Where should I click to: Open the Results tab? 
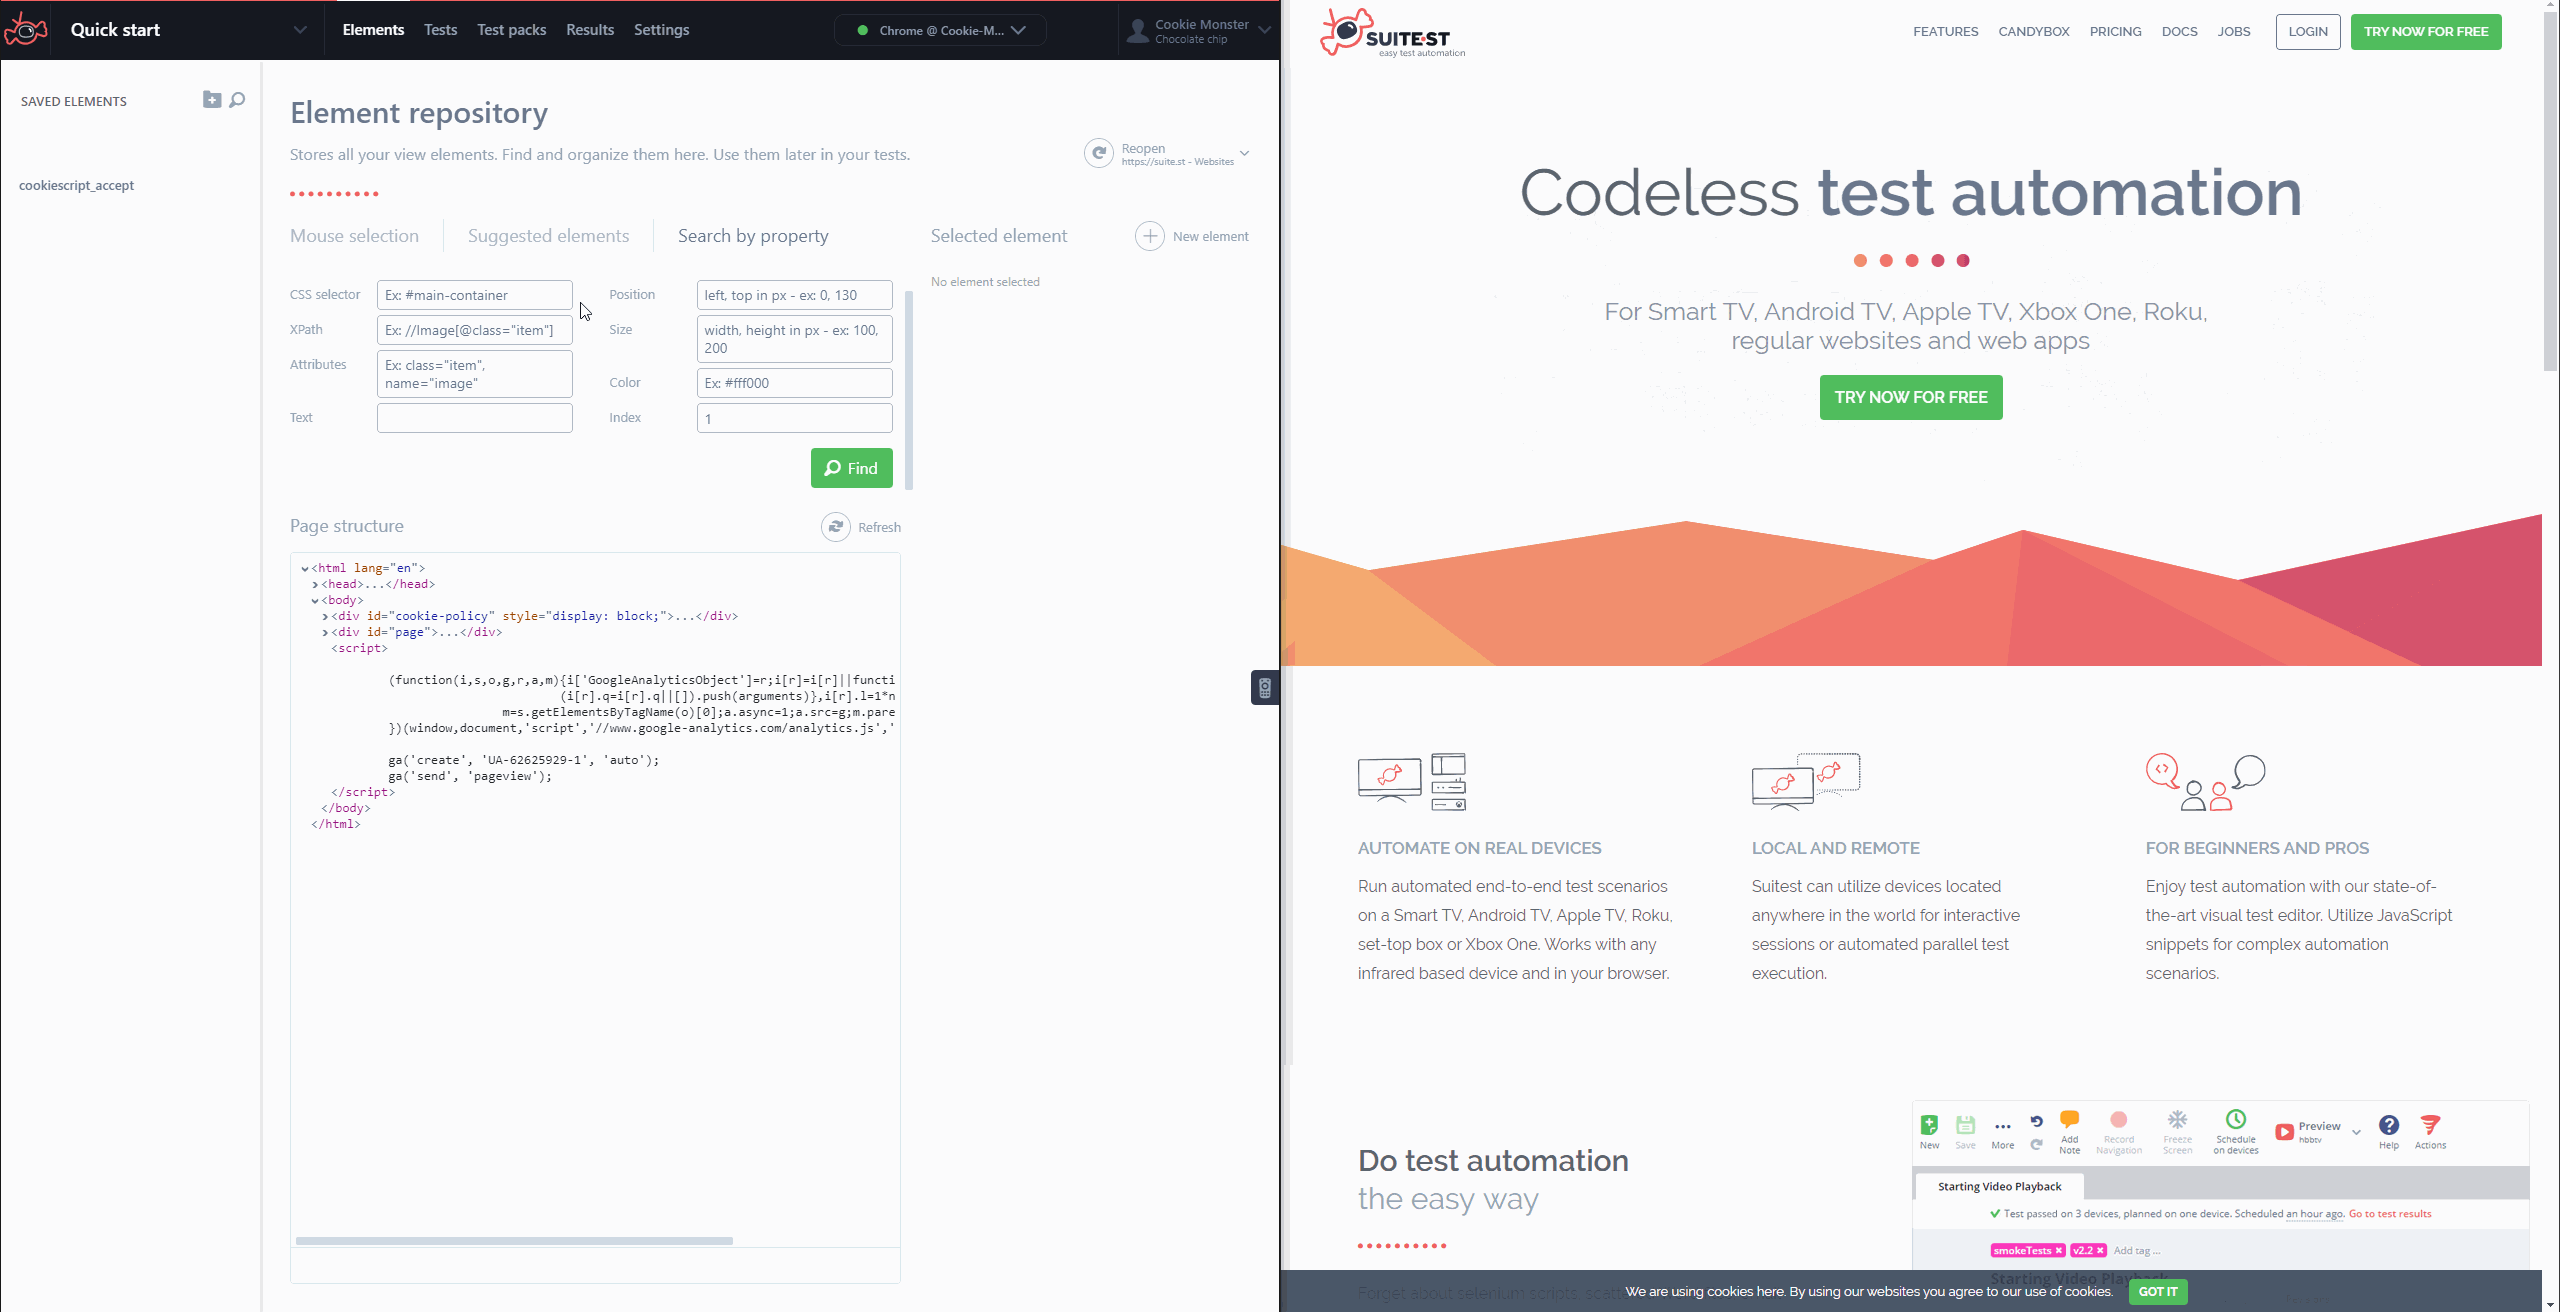pos(590,30)
